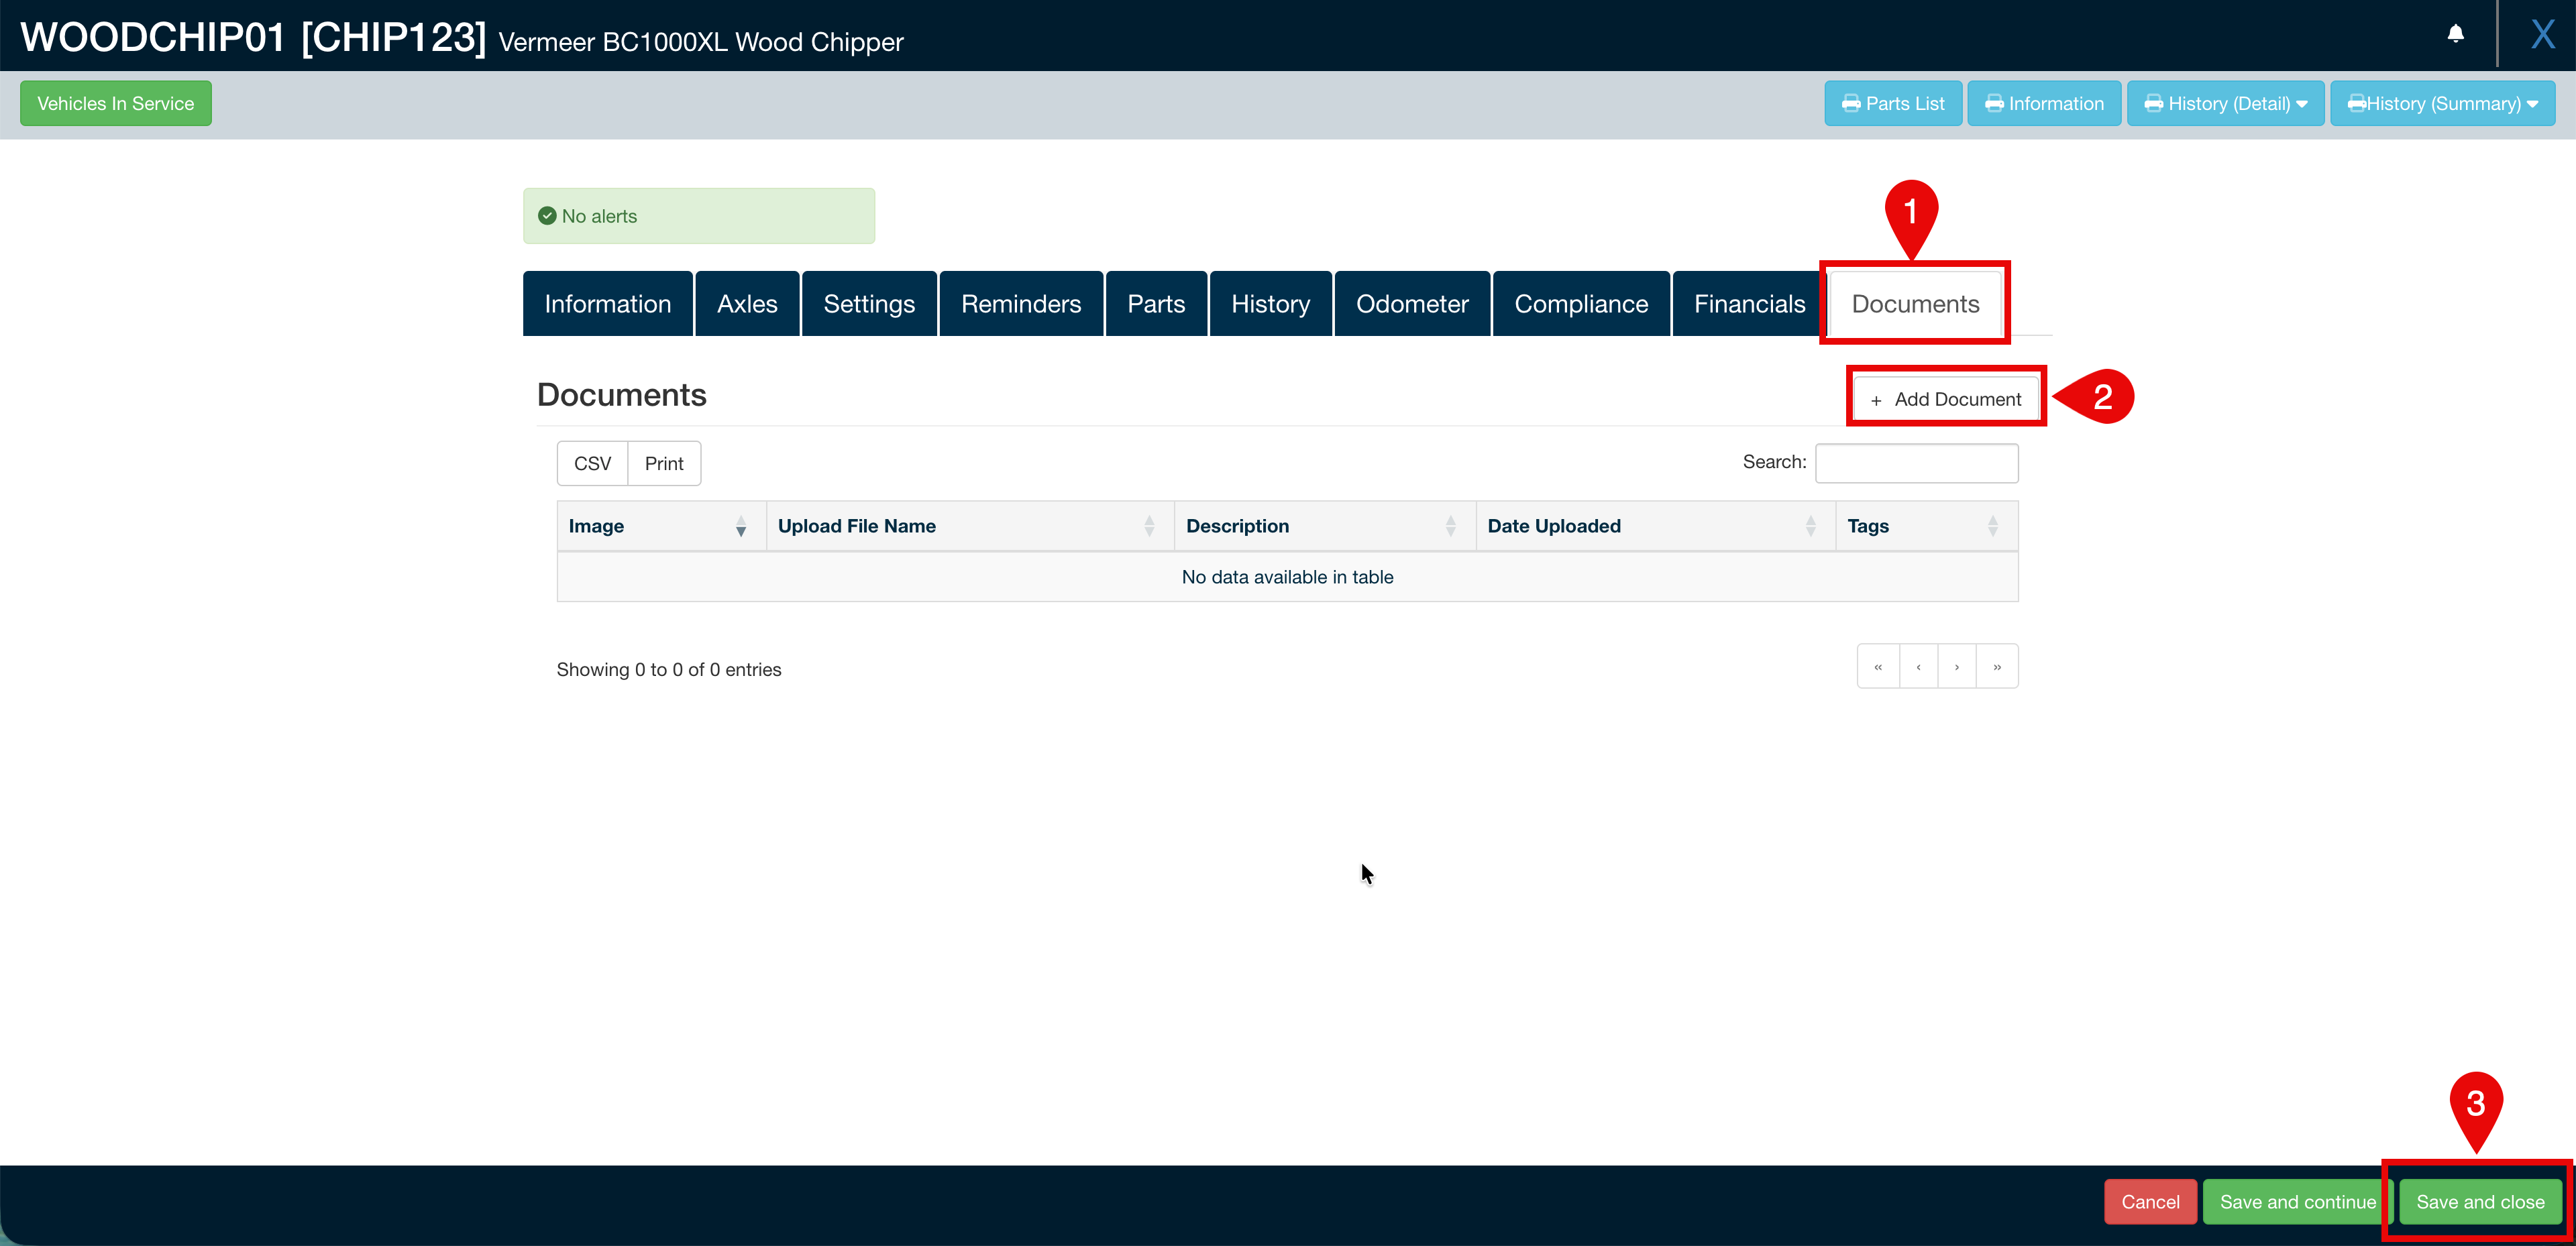Go to first page of documents
The width and height of the screenshot is (2576, 1246).
tap(1878, 666)
